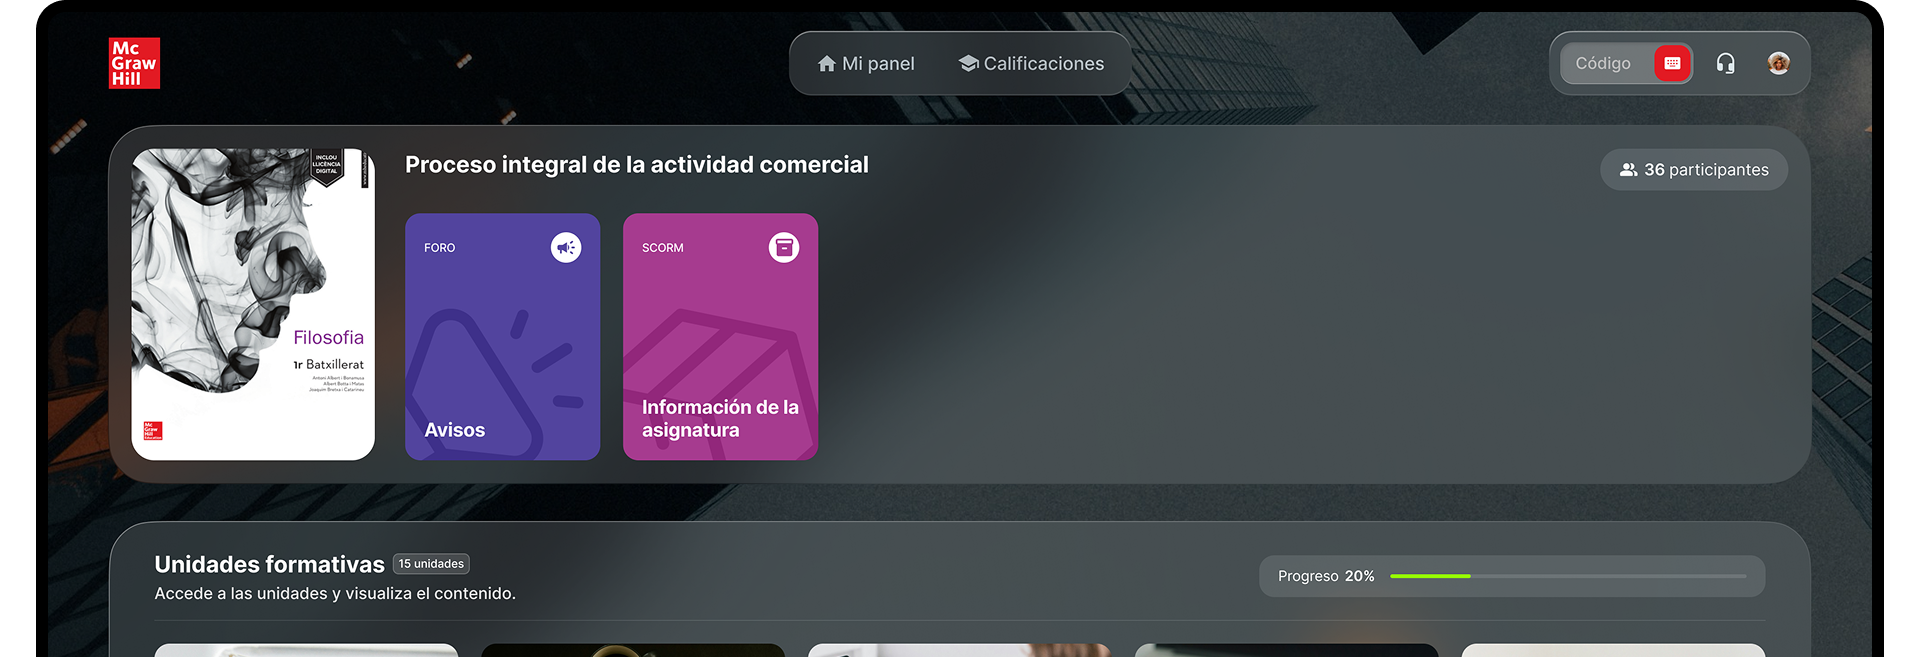Click the Unidades formativas heading
This screenshot has height=657, width=1920.
[x=269, y=564]
